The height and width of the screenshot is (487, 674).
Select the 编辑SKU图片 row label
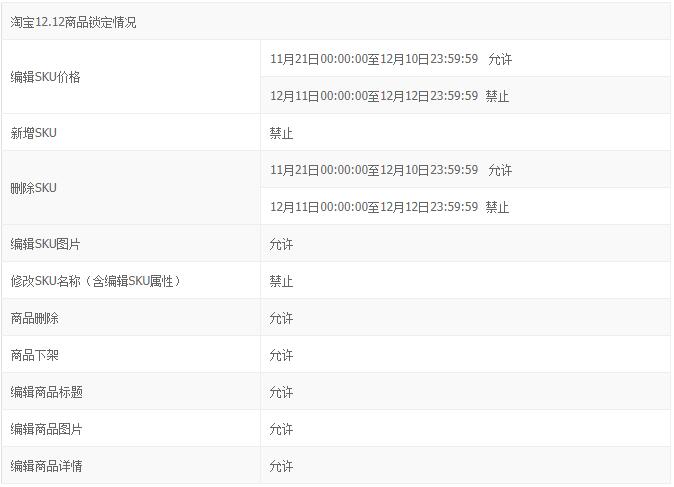[45, 244]
